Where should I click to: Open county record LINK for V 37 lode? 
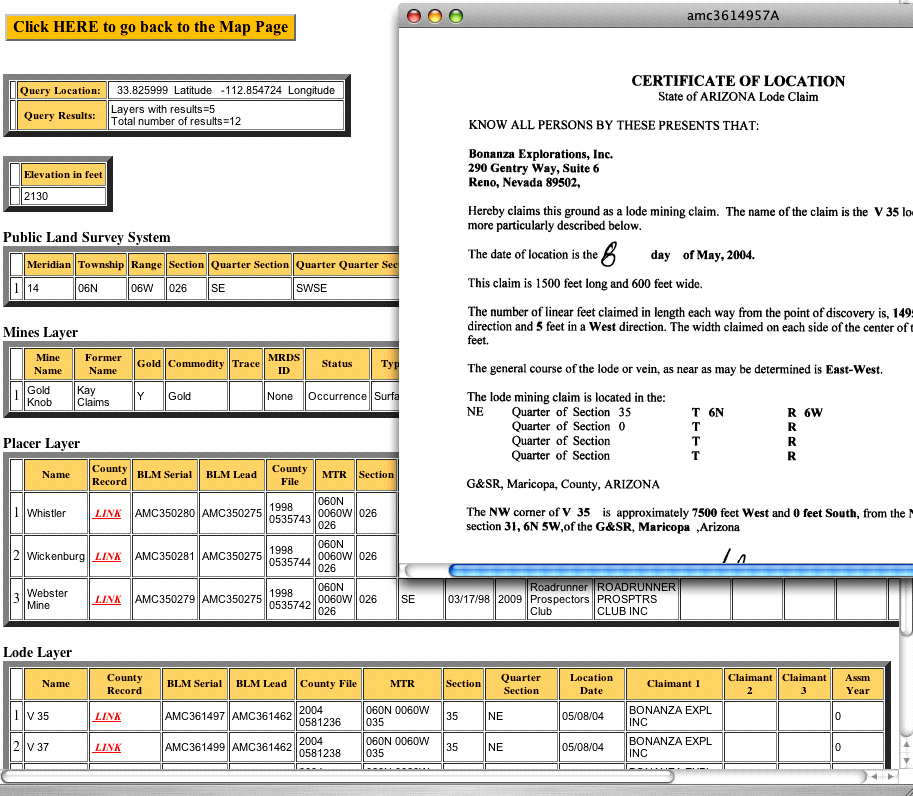click(x=108, y=747)
